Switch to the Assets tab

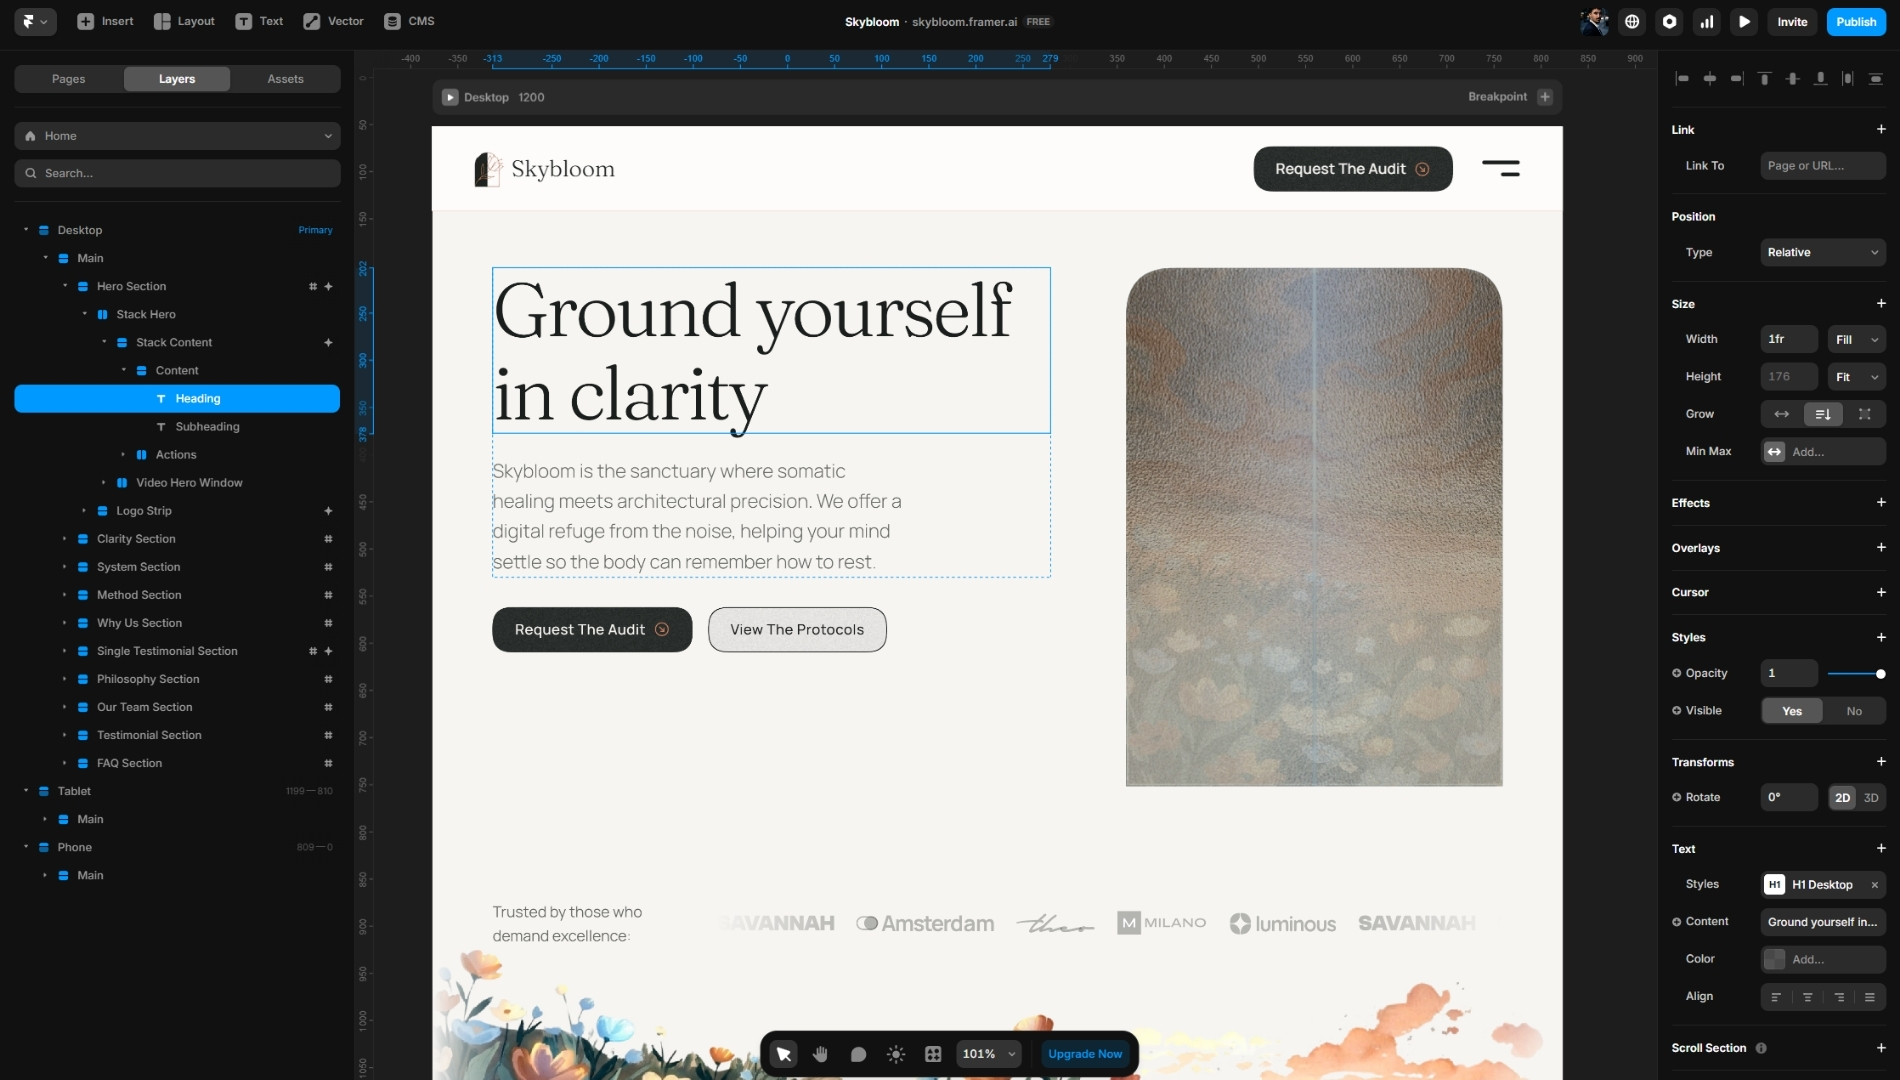pyautogui.click(x=285, y=78)
